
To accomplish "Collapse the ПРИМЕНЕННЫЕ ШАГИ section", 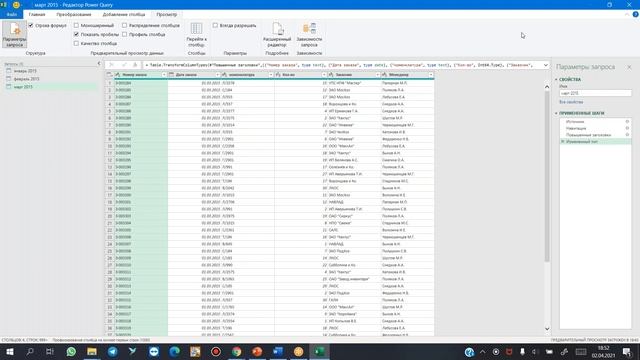I will click(556, 113).
